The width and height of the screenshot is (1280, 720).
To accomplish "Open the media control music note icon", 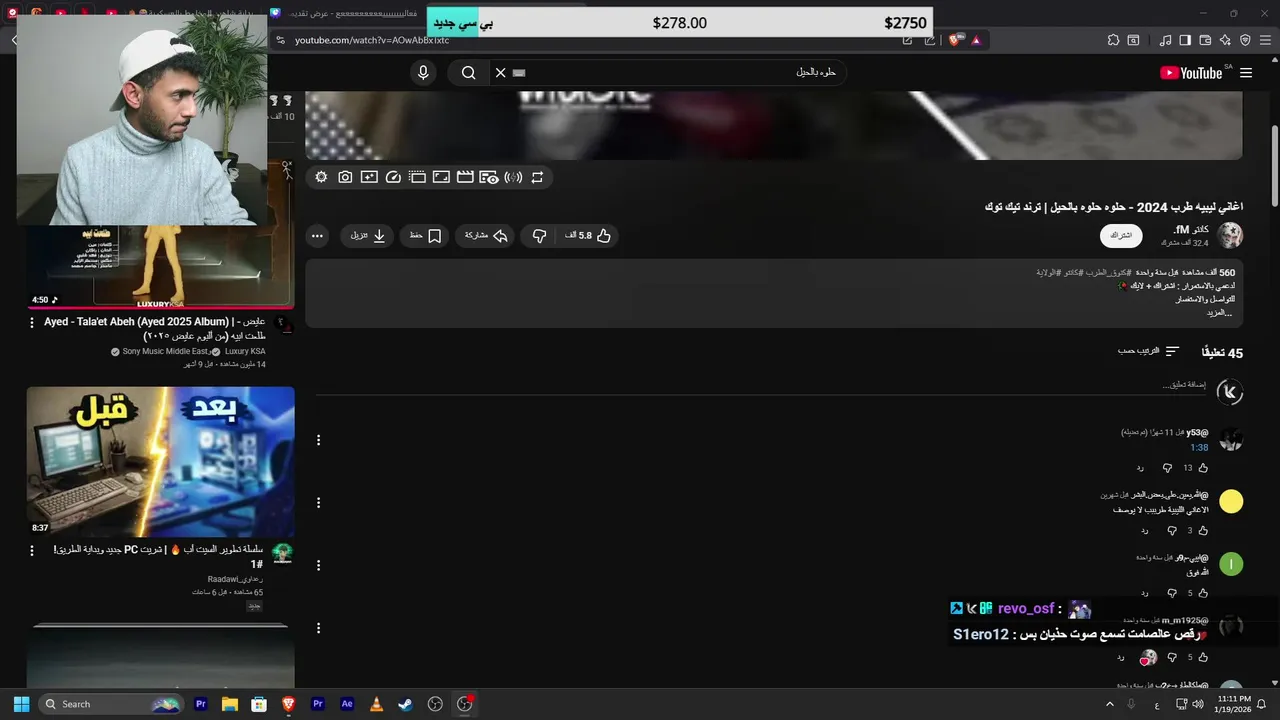I will click(1165, 40).
